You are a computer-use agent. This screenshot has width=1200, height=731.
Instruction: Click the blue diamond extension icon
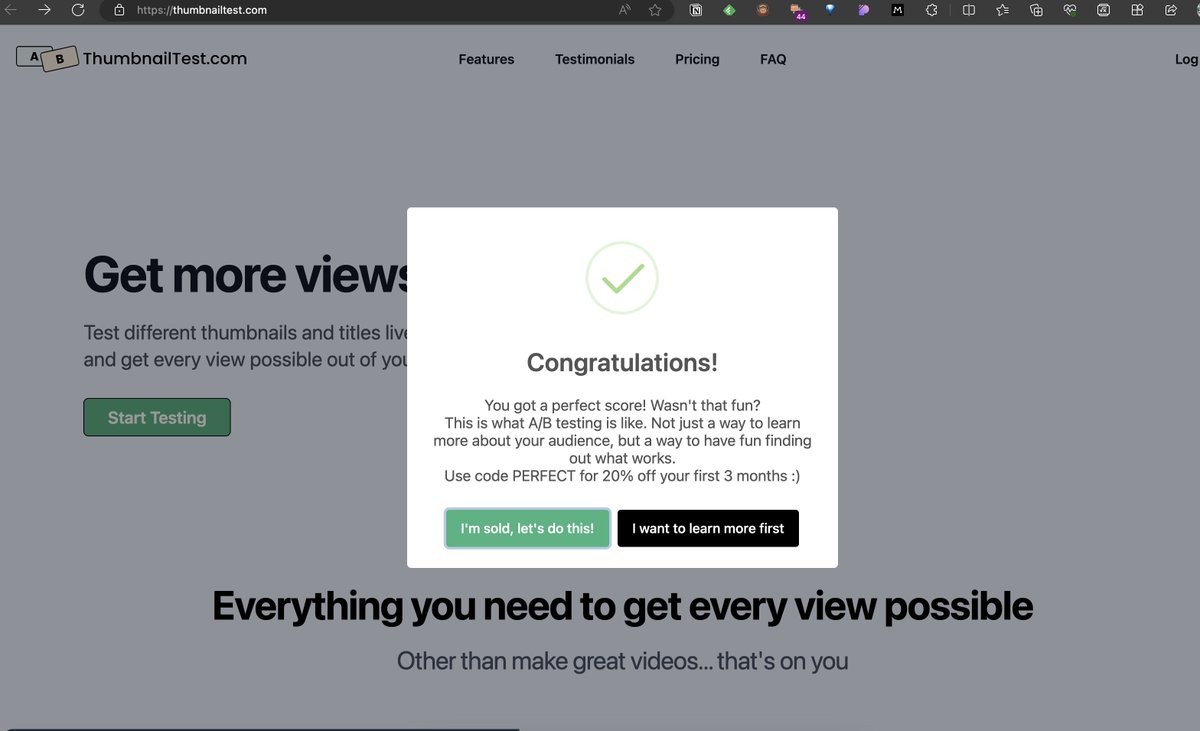pyautogui.click(x=830, y=9)
